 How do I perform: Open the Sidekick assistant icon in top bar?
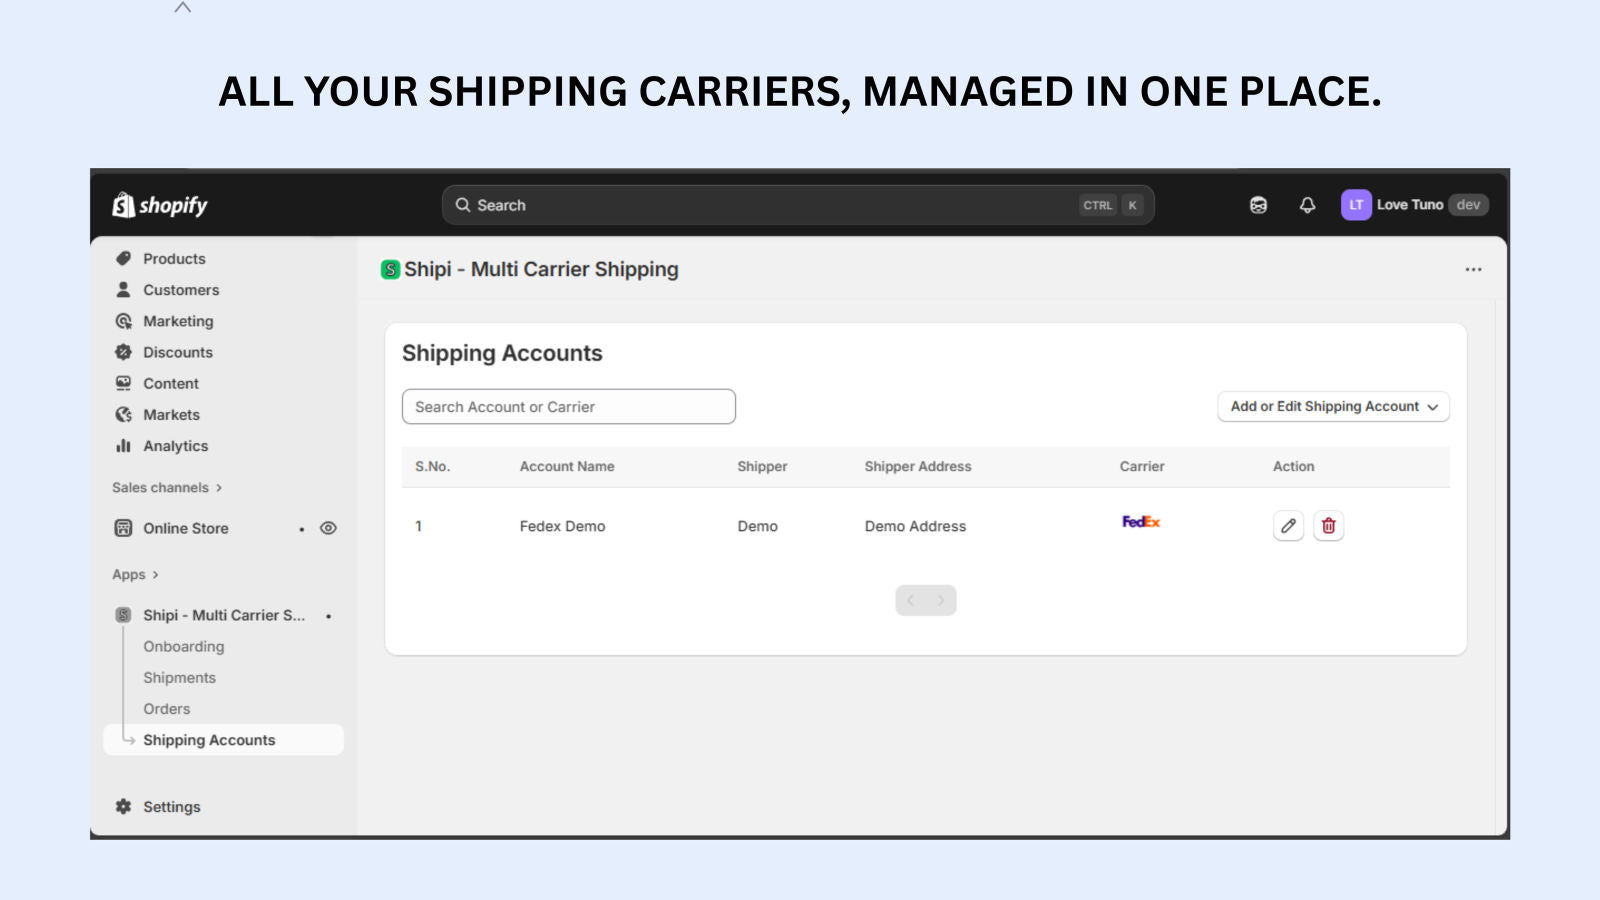click(1258, 205)
